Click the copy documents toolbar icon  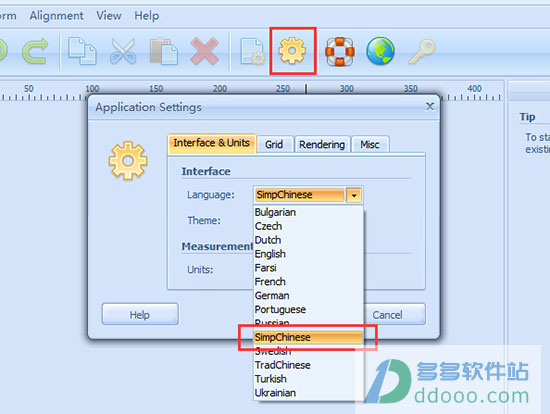pos(82,51)
